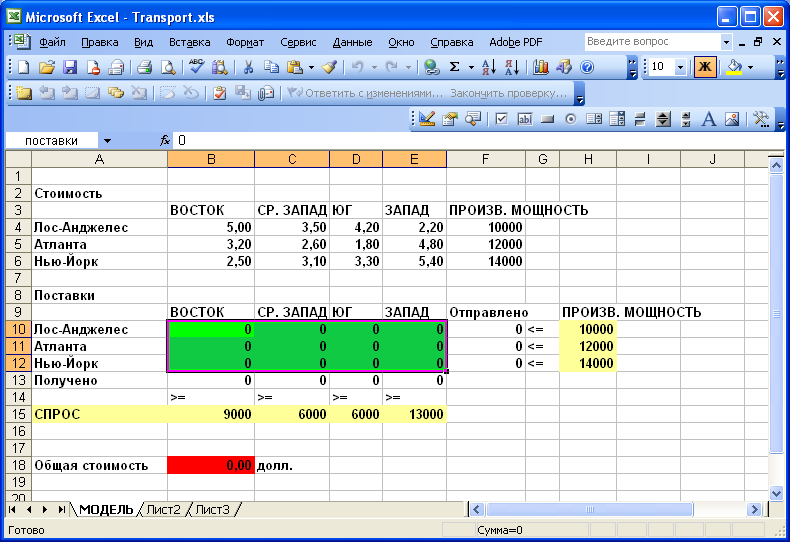Select column F by its header
The height and width of the screenshot is (542, 790).
[485, 160]
